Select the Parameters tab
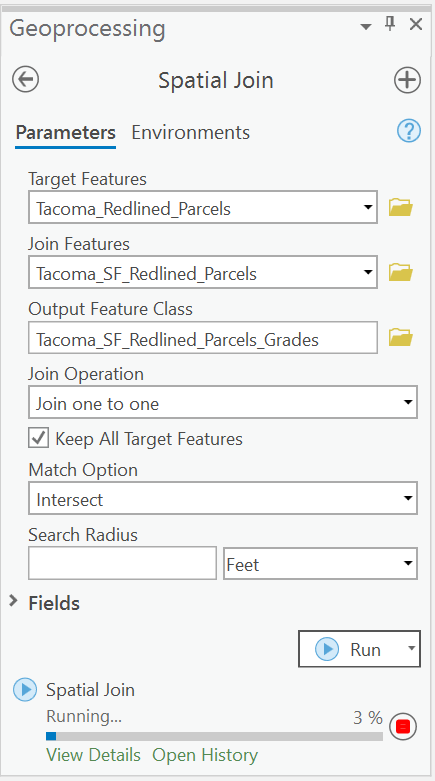Screen dimensions: 435x781 click(x=65, y=132)
